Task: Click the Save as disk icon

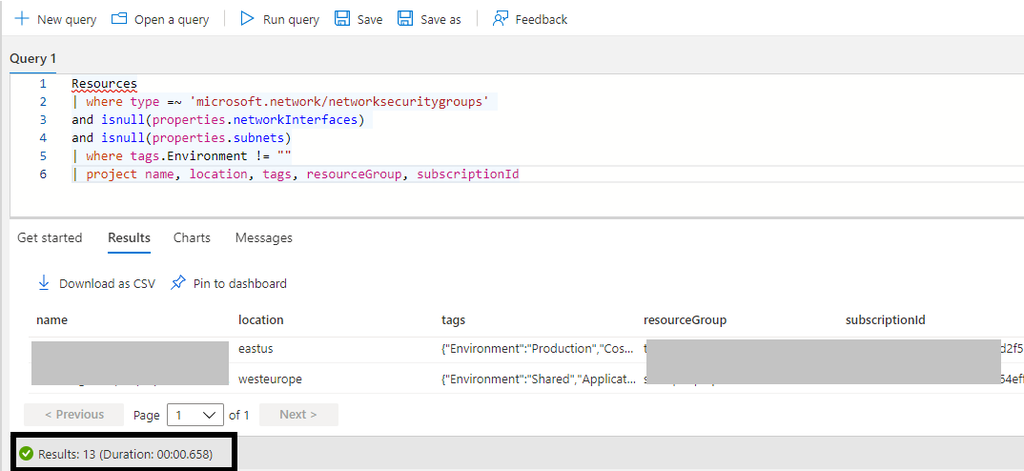Action: point(405,19)
